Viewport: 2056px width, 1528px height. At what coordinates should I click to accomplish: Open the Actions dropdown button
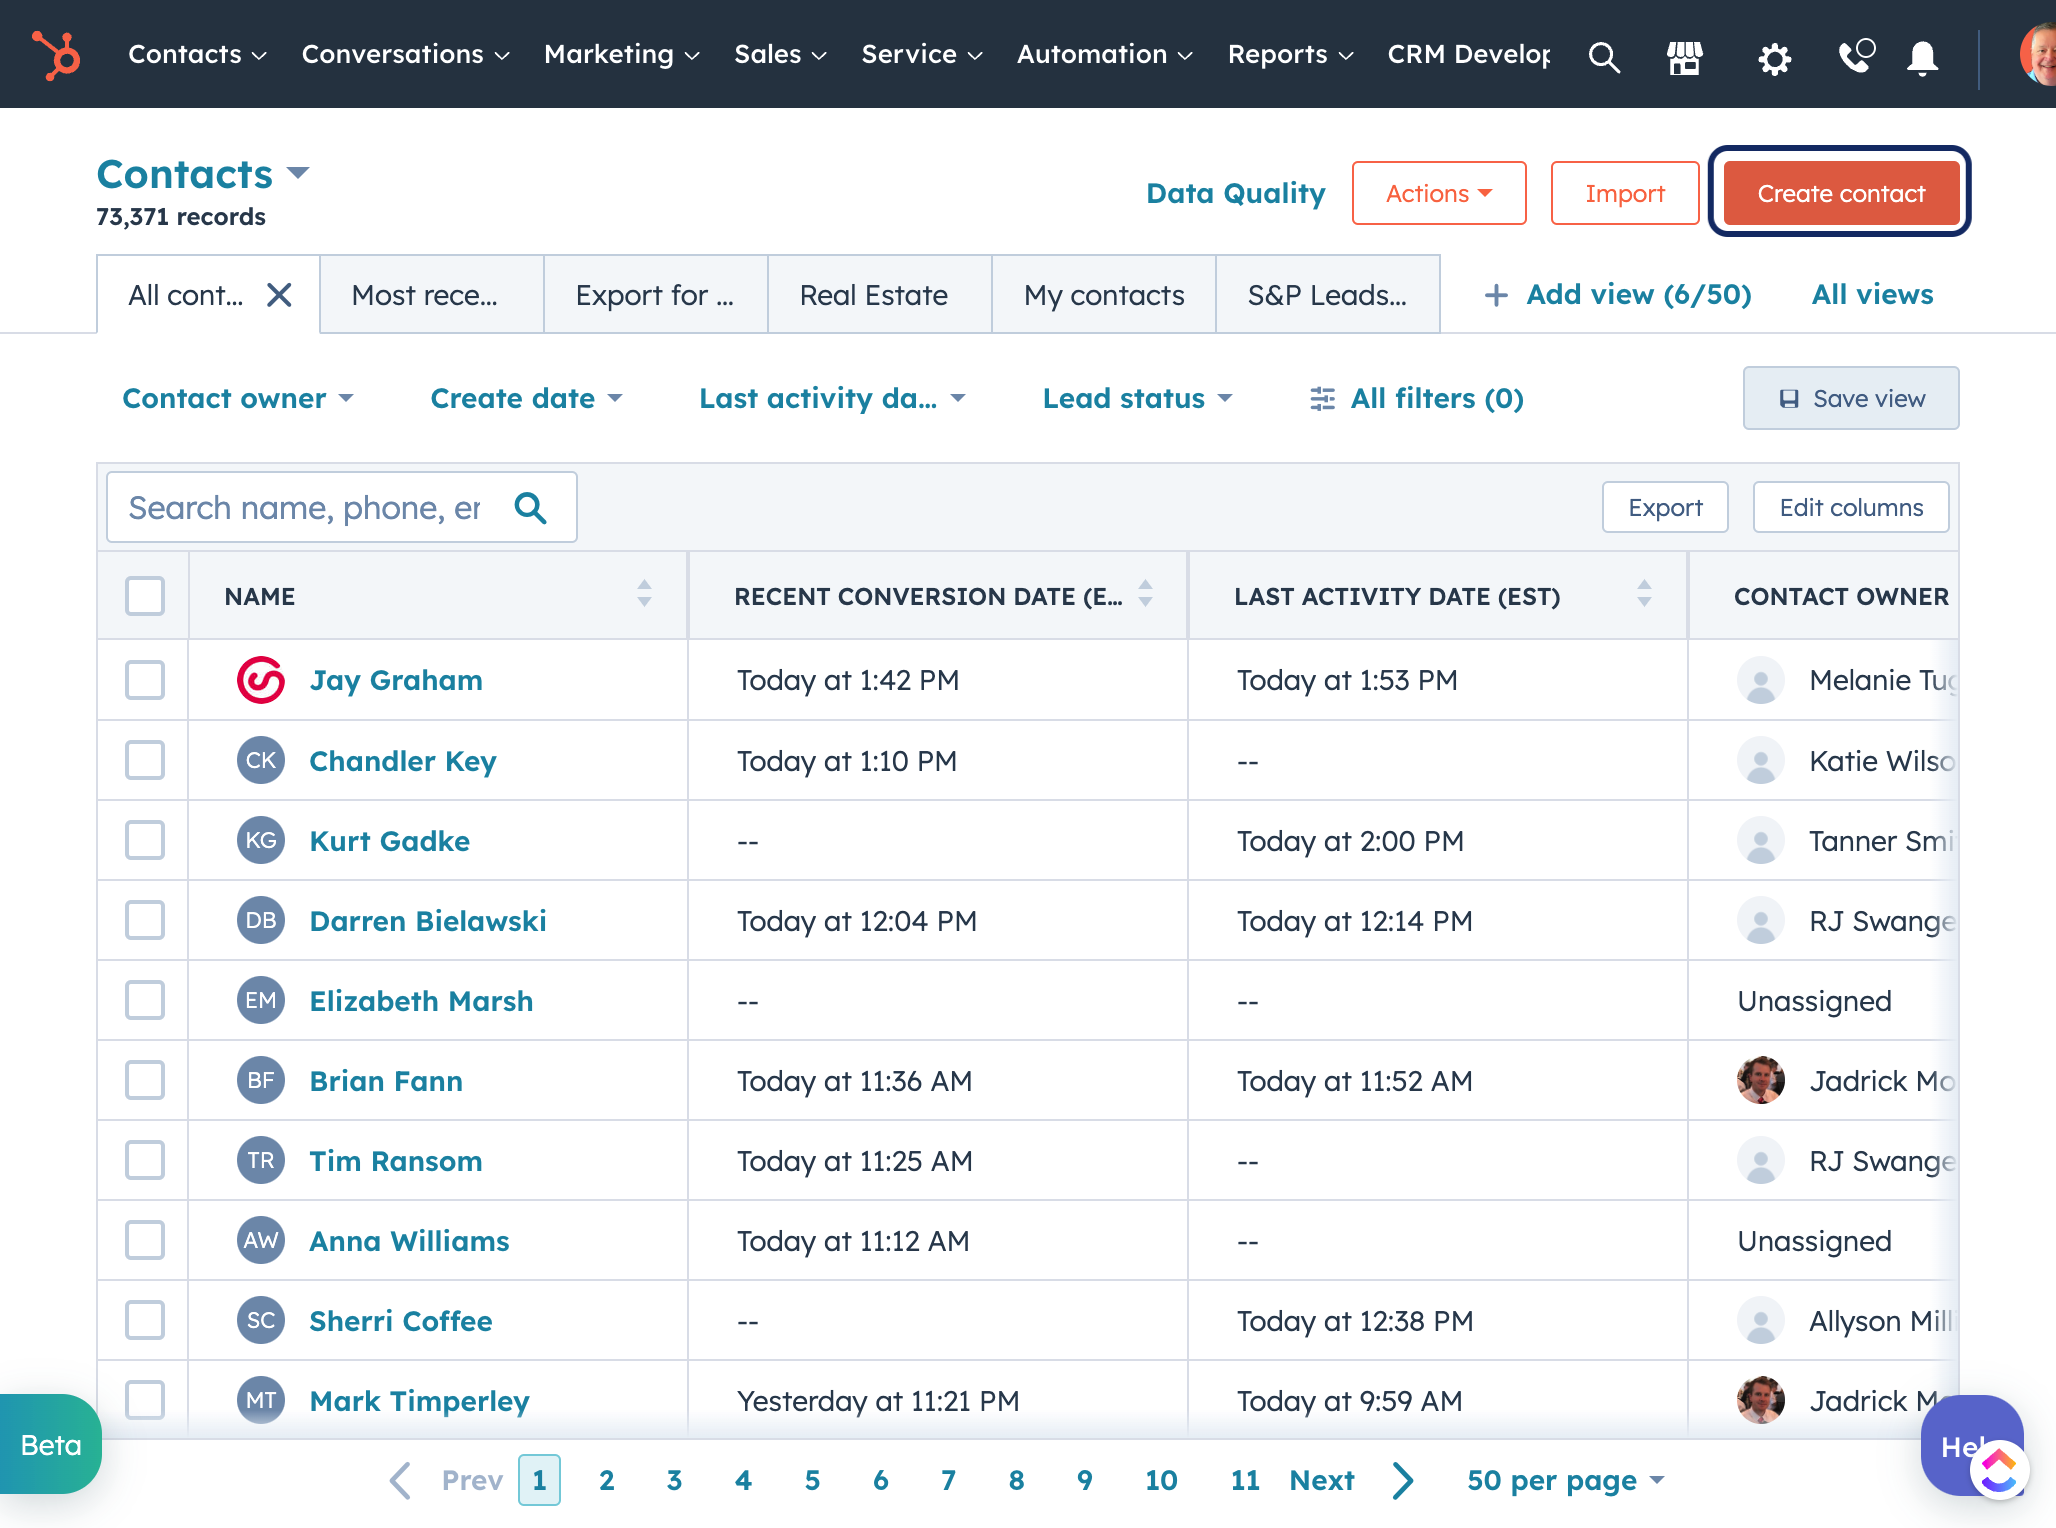1439,193
